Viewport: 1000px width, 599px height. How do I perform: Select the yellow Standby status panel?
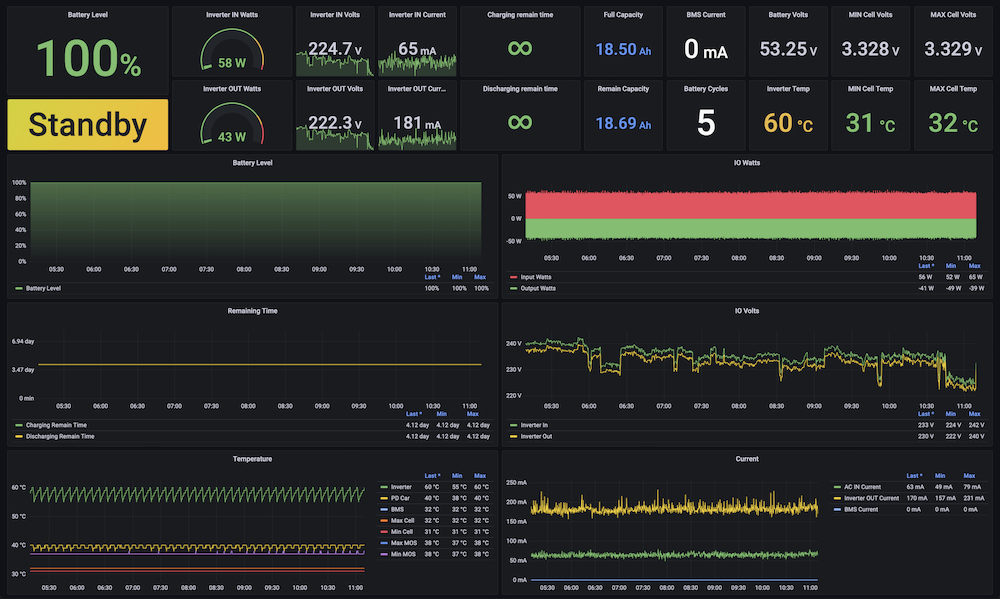[88, 124]
